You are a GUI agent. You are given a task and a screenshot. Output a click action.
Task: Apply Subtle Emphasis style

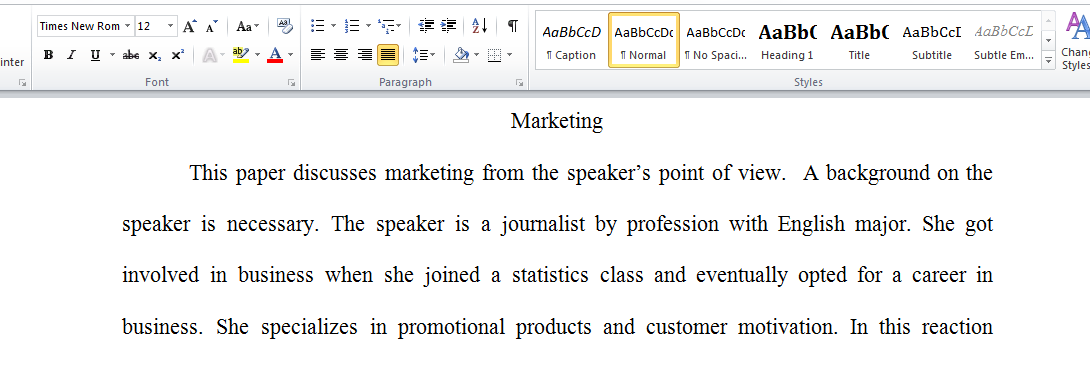(1004, 40)
